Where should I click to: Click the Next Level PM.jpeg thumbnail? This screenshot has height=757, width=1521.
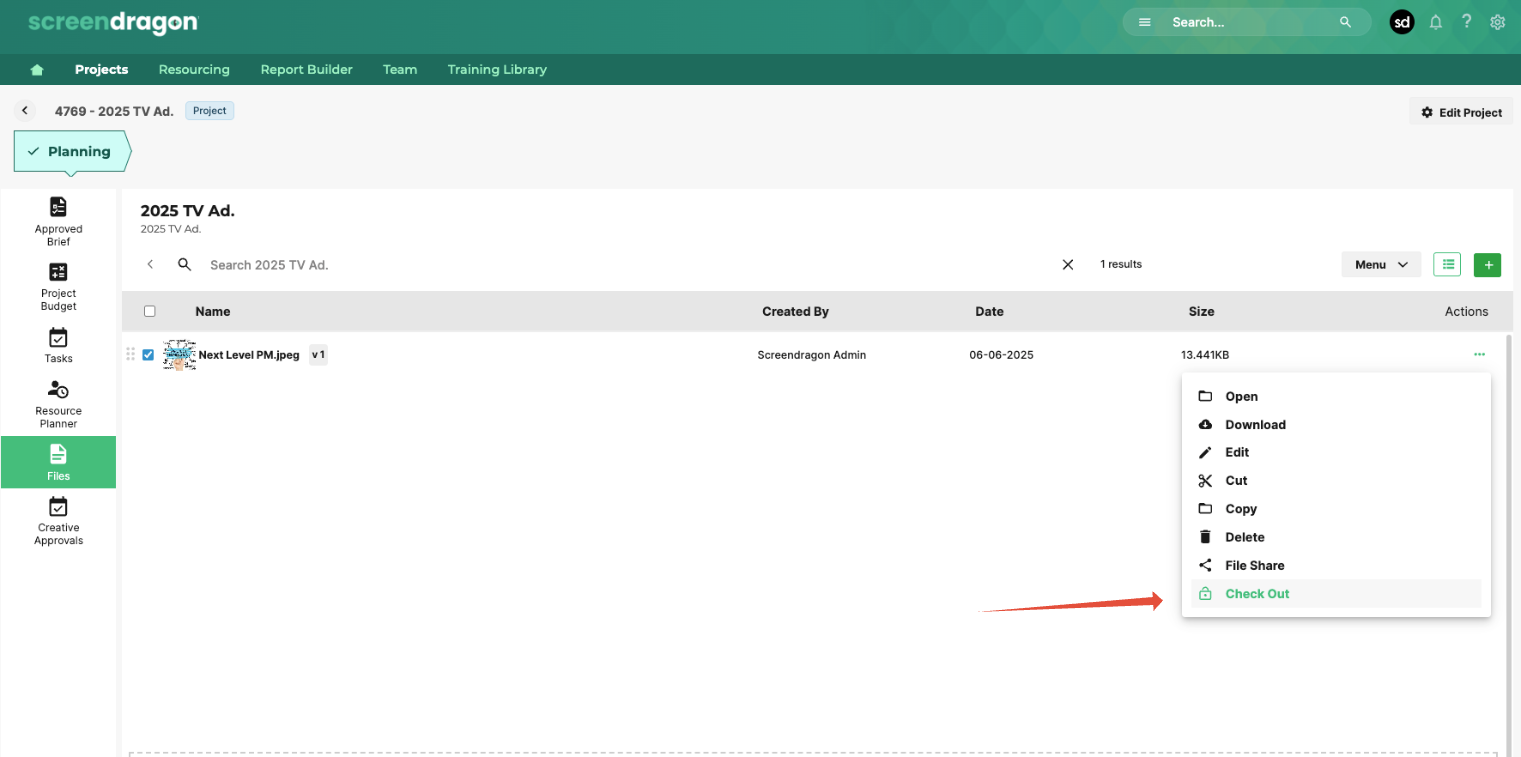coord(179,355)
